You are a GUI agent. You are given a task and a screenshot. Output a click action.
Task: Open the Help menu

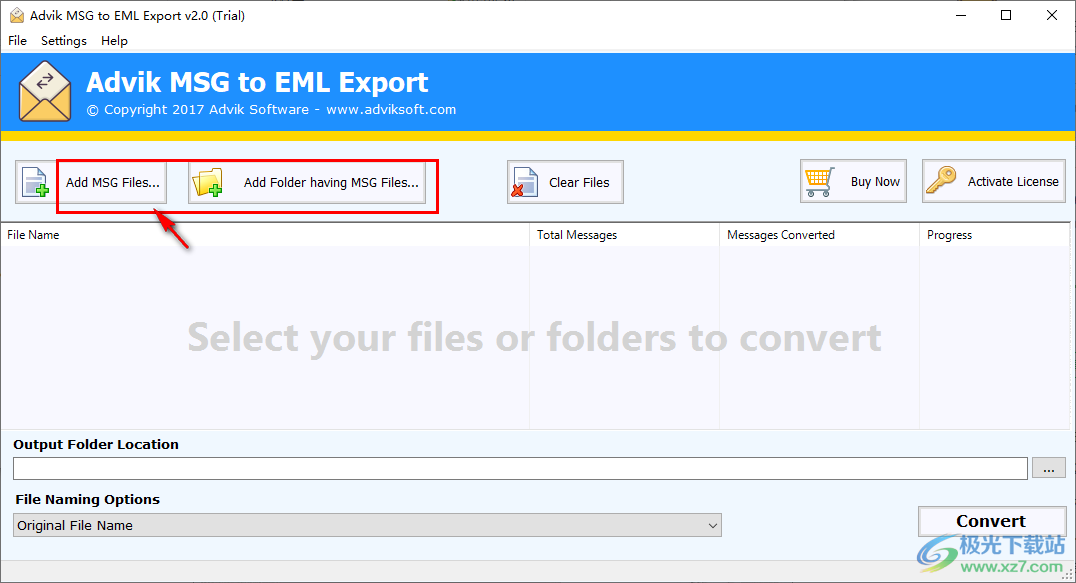tap(114, 40)
